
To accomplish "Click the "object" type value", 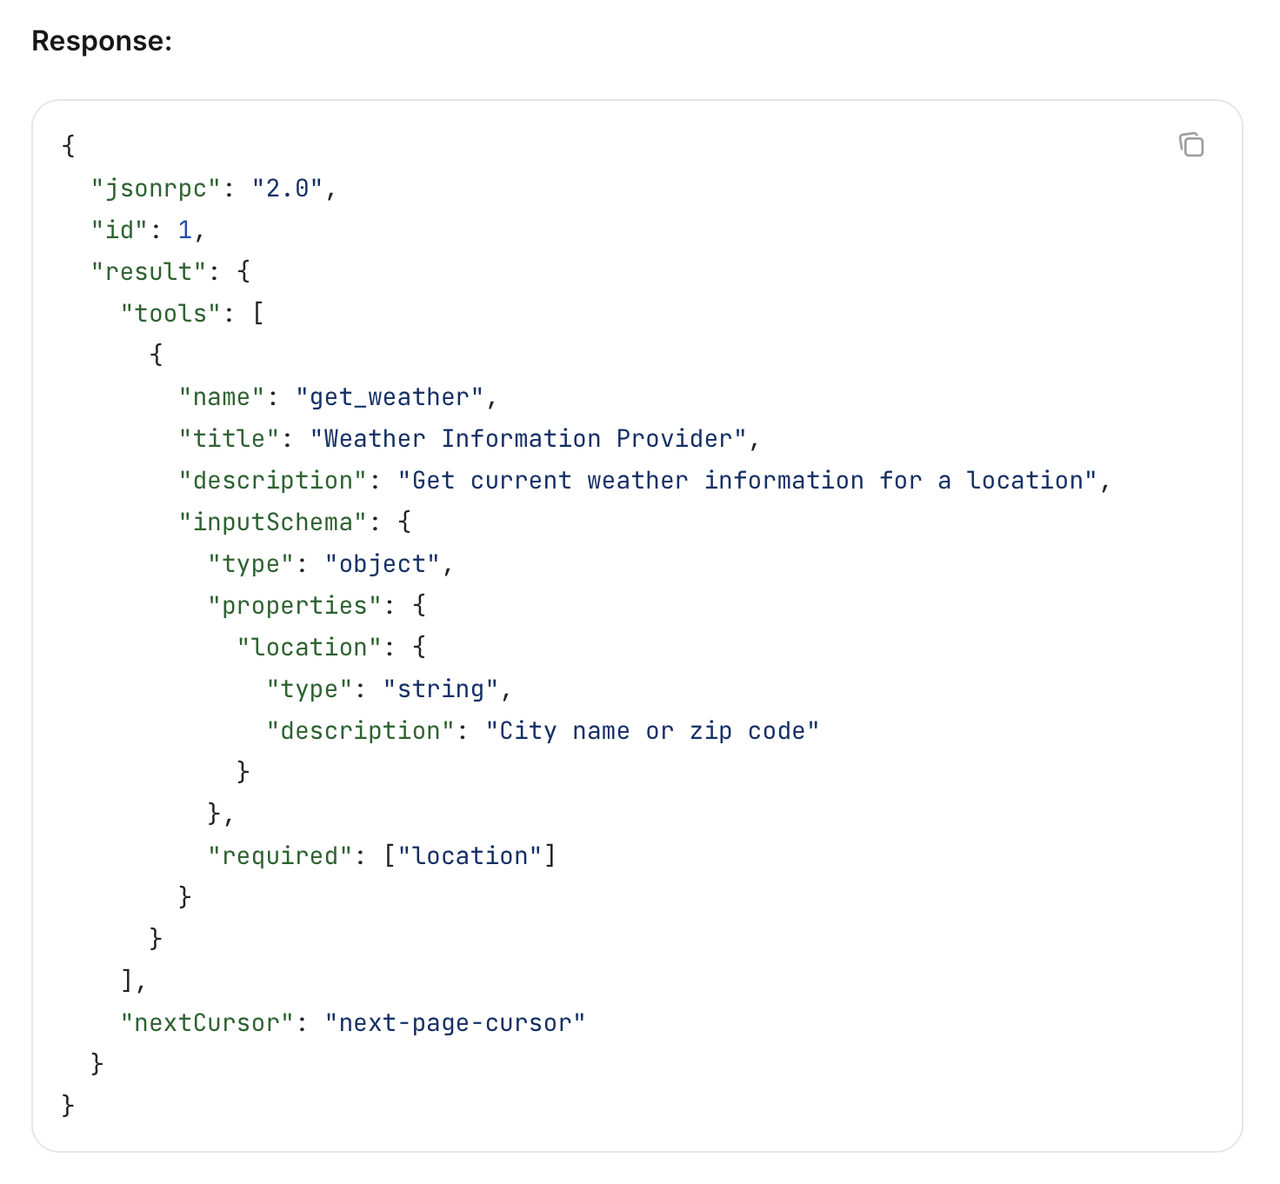I will click(x=382, y=564).
